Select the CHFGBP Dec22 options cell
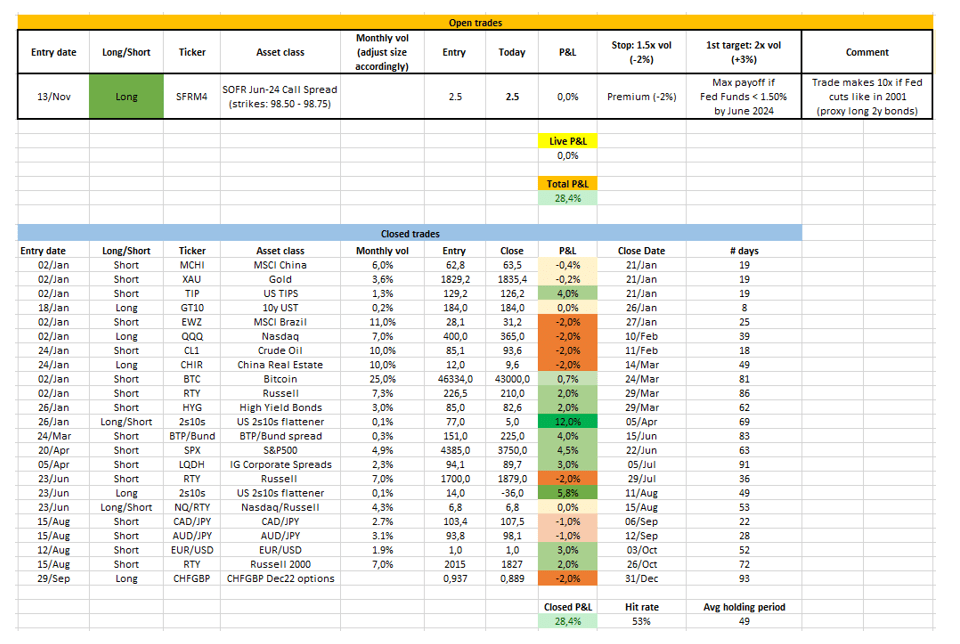 tap(280, 578)
